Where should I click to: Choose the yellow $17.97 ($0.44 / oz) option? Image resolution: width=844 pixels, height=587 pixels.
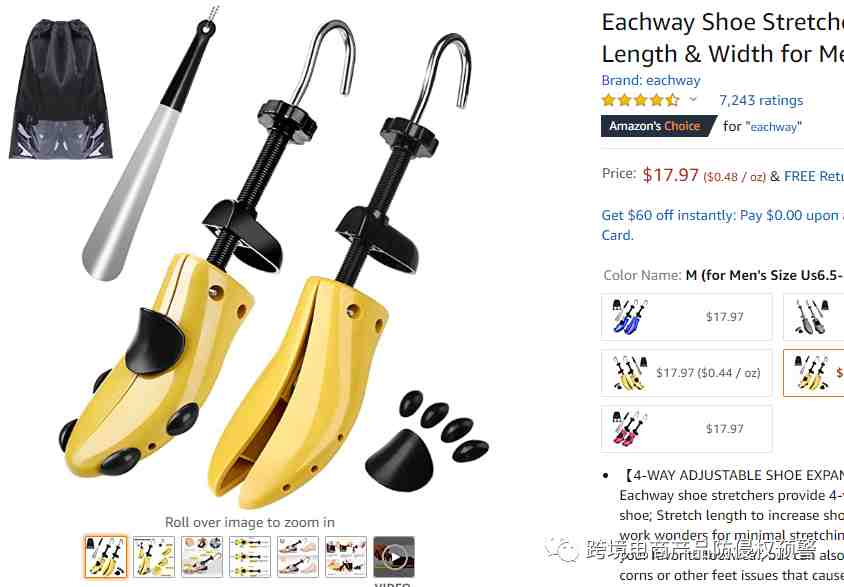point(686,373)
